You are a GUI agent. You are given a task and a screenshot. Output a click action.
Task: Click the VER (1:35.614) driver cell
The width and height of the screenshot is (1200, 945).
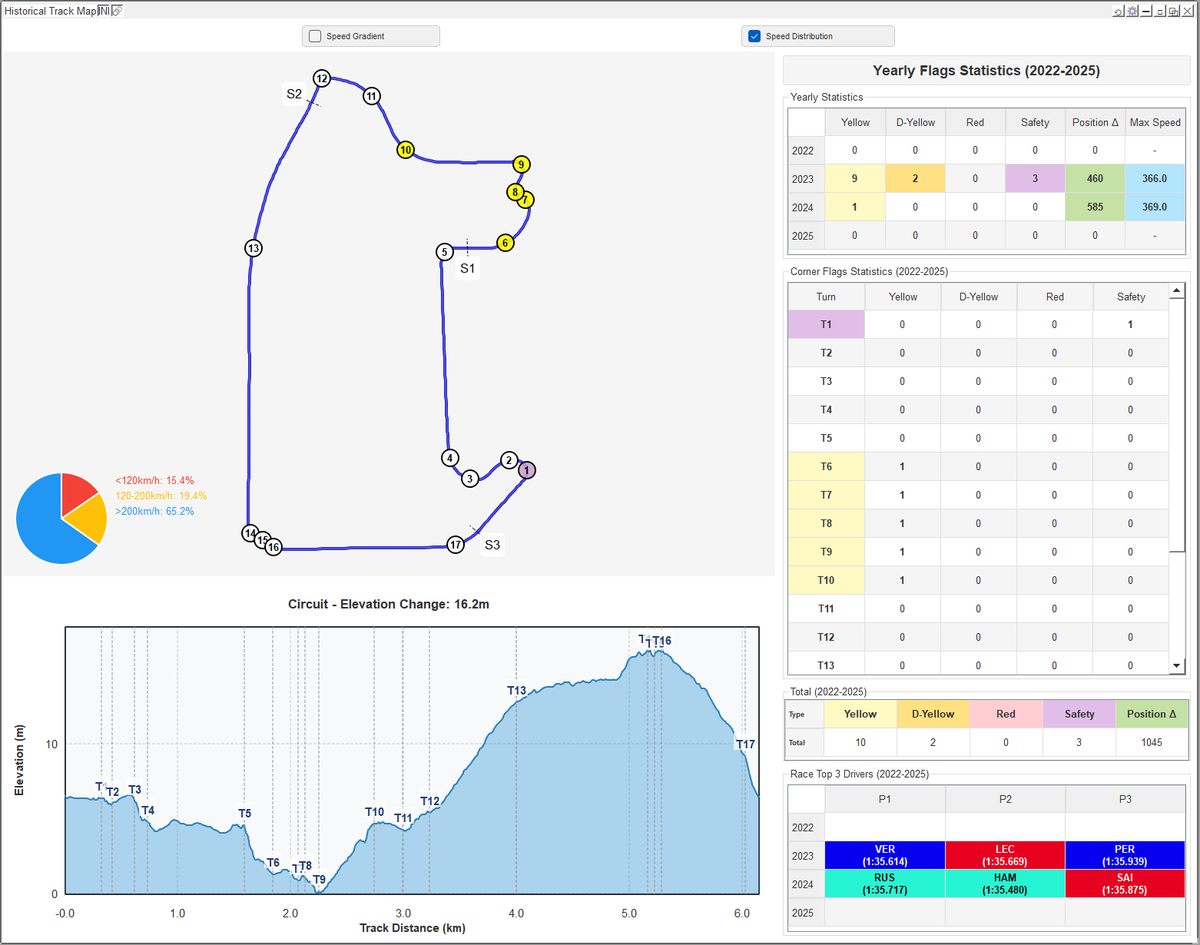pyautogui.click(x=885, y=855)
